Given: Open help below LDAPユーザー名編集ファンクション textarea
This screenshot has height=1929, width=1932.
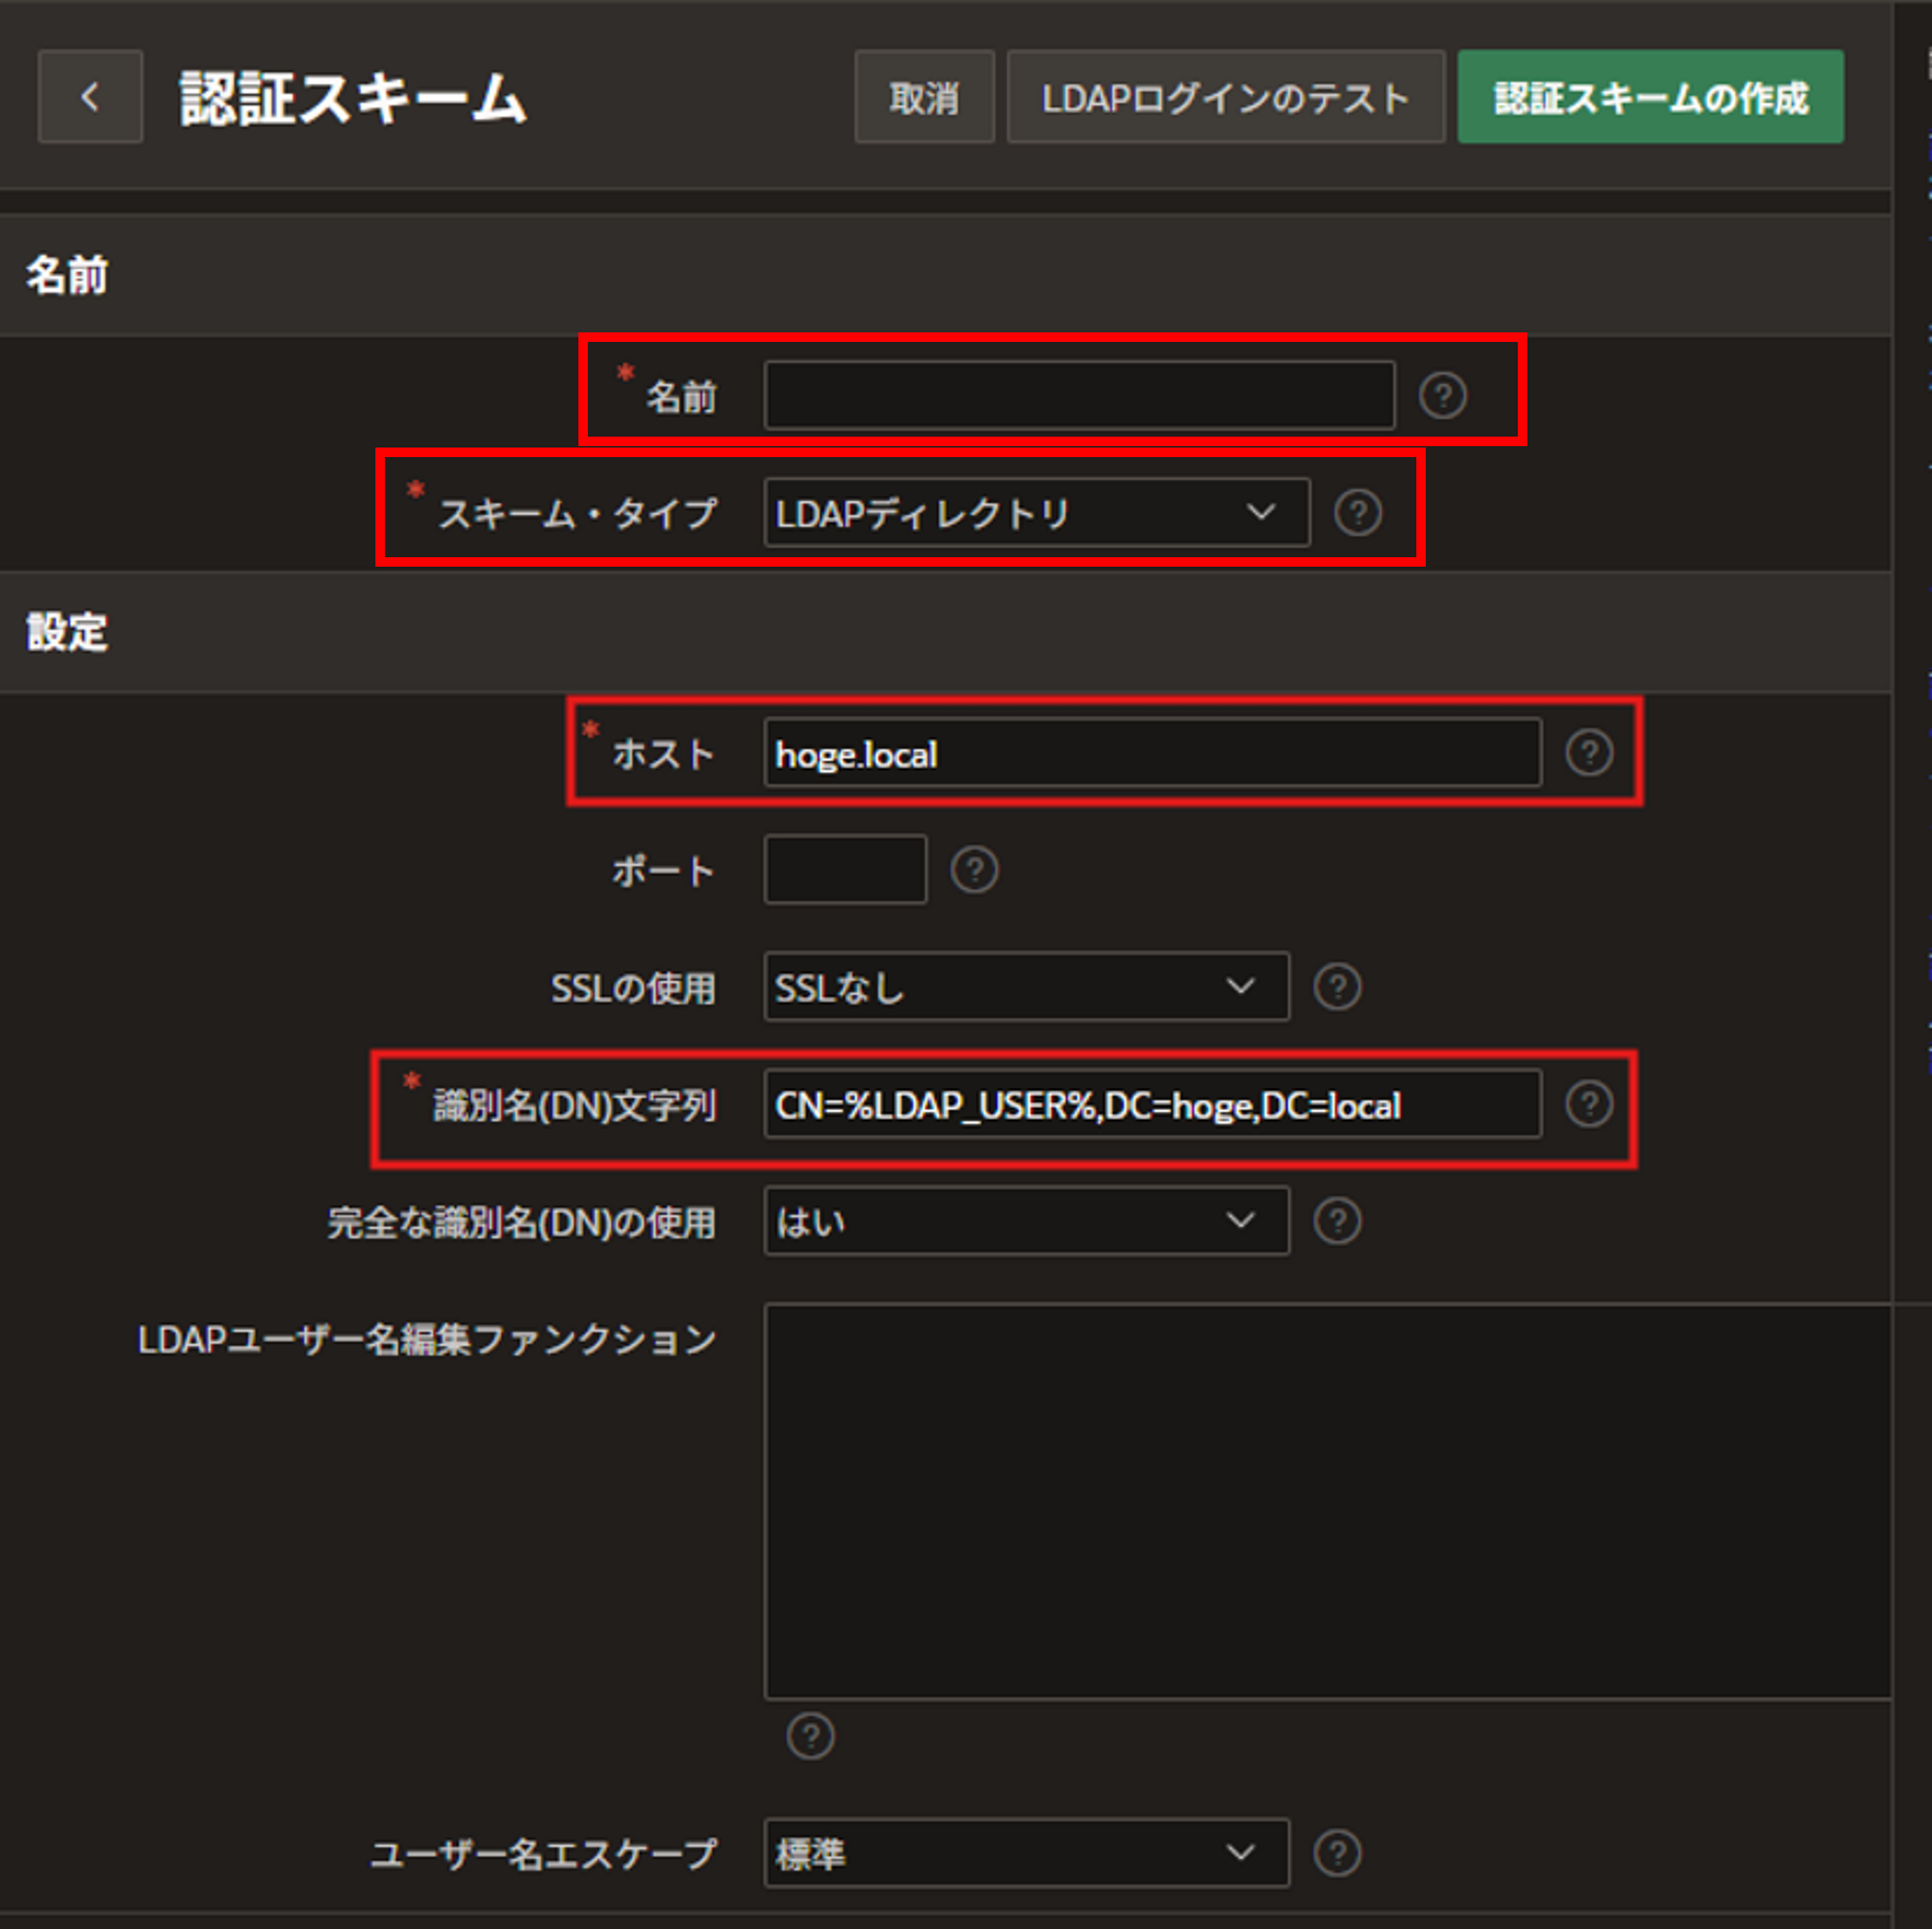Looking at the screenshot, I should click(810, 1736).
